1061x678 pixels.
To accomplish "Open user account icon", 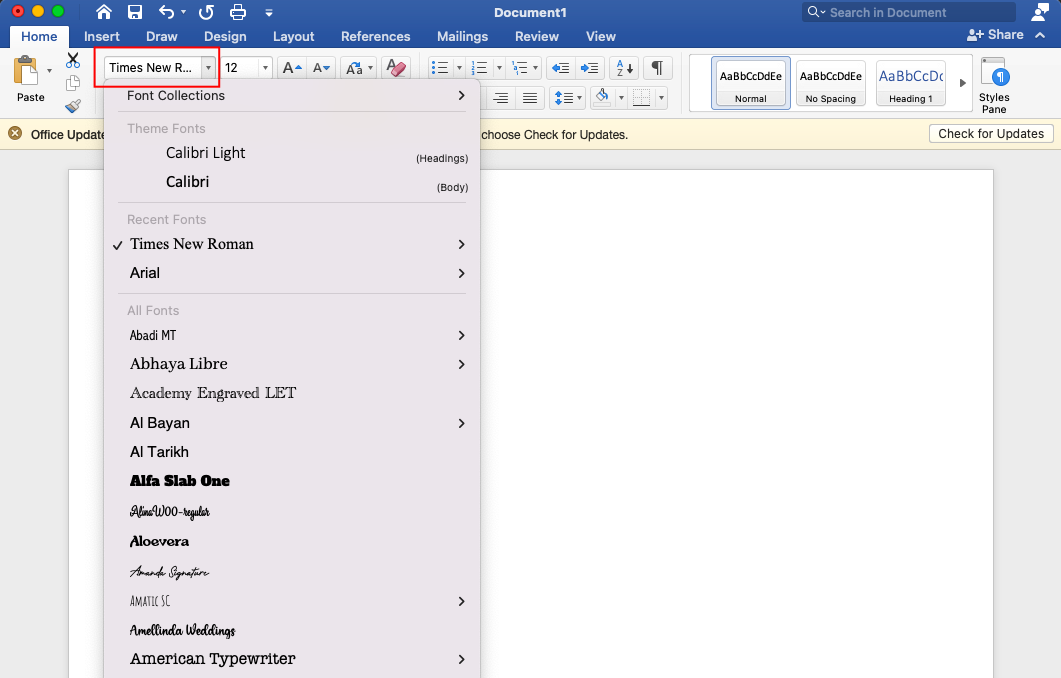I will 1040,12.
